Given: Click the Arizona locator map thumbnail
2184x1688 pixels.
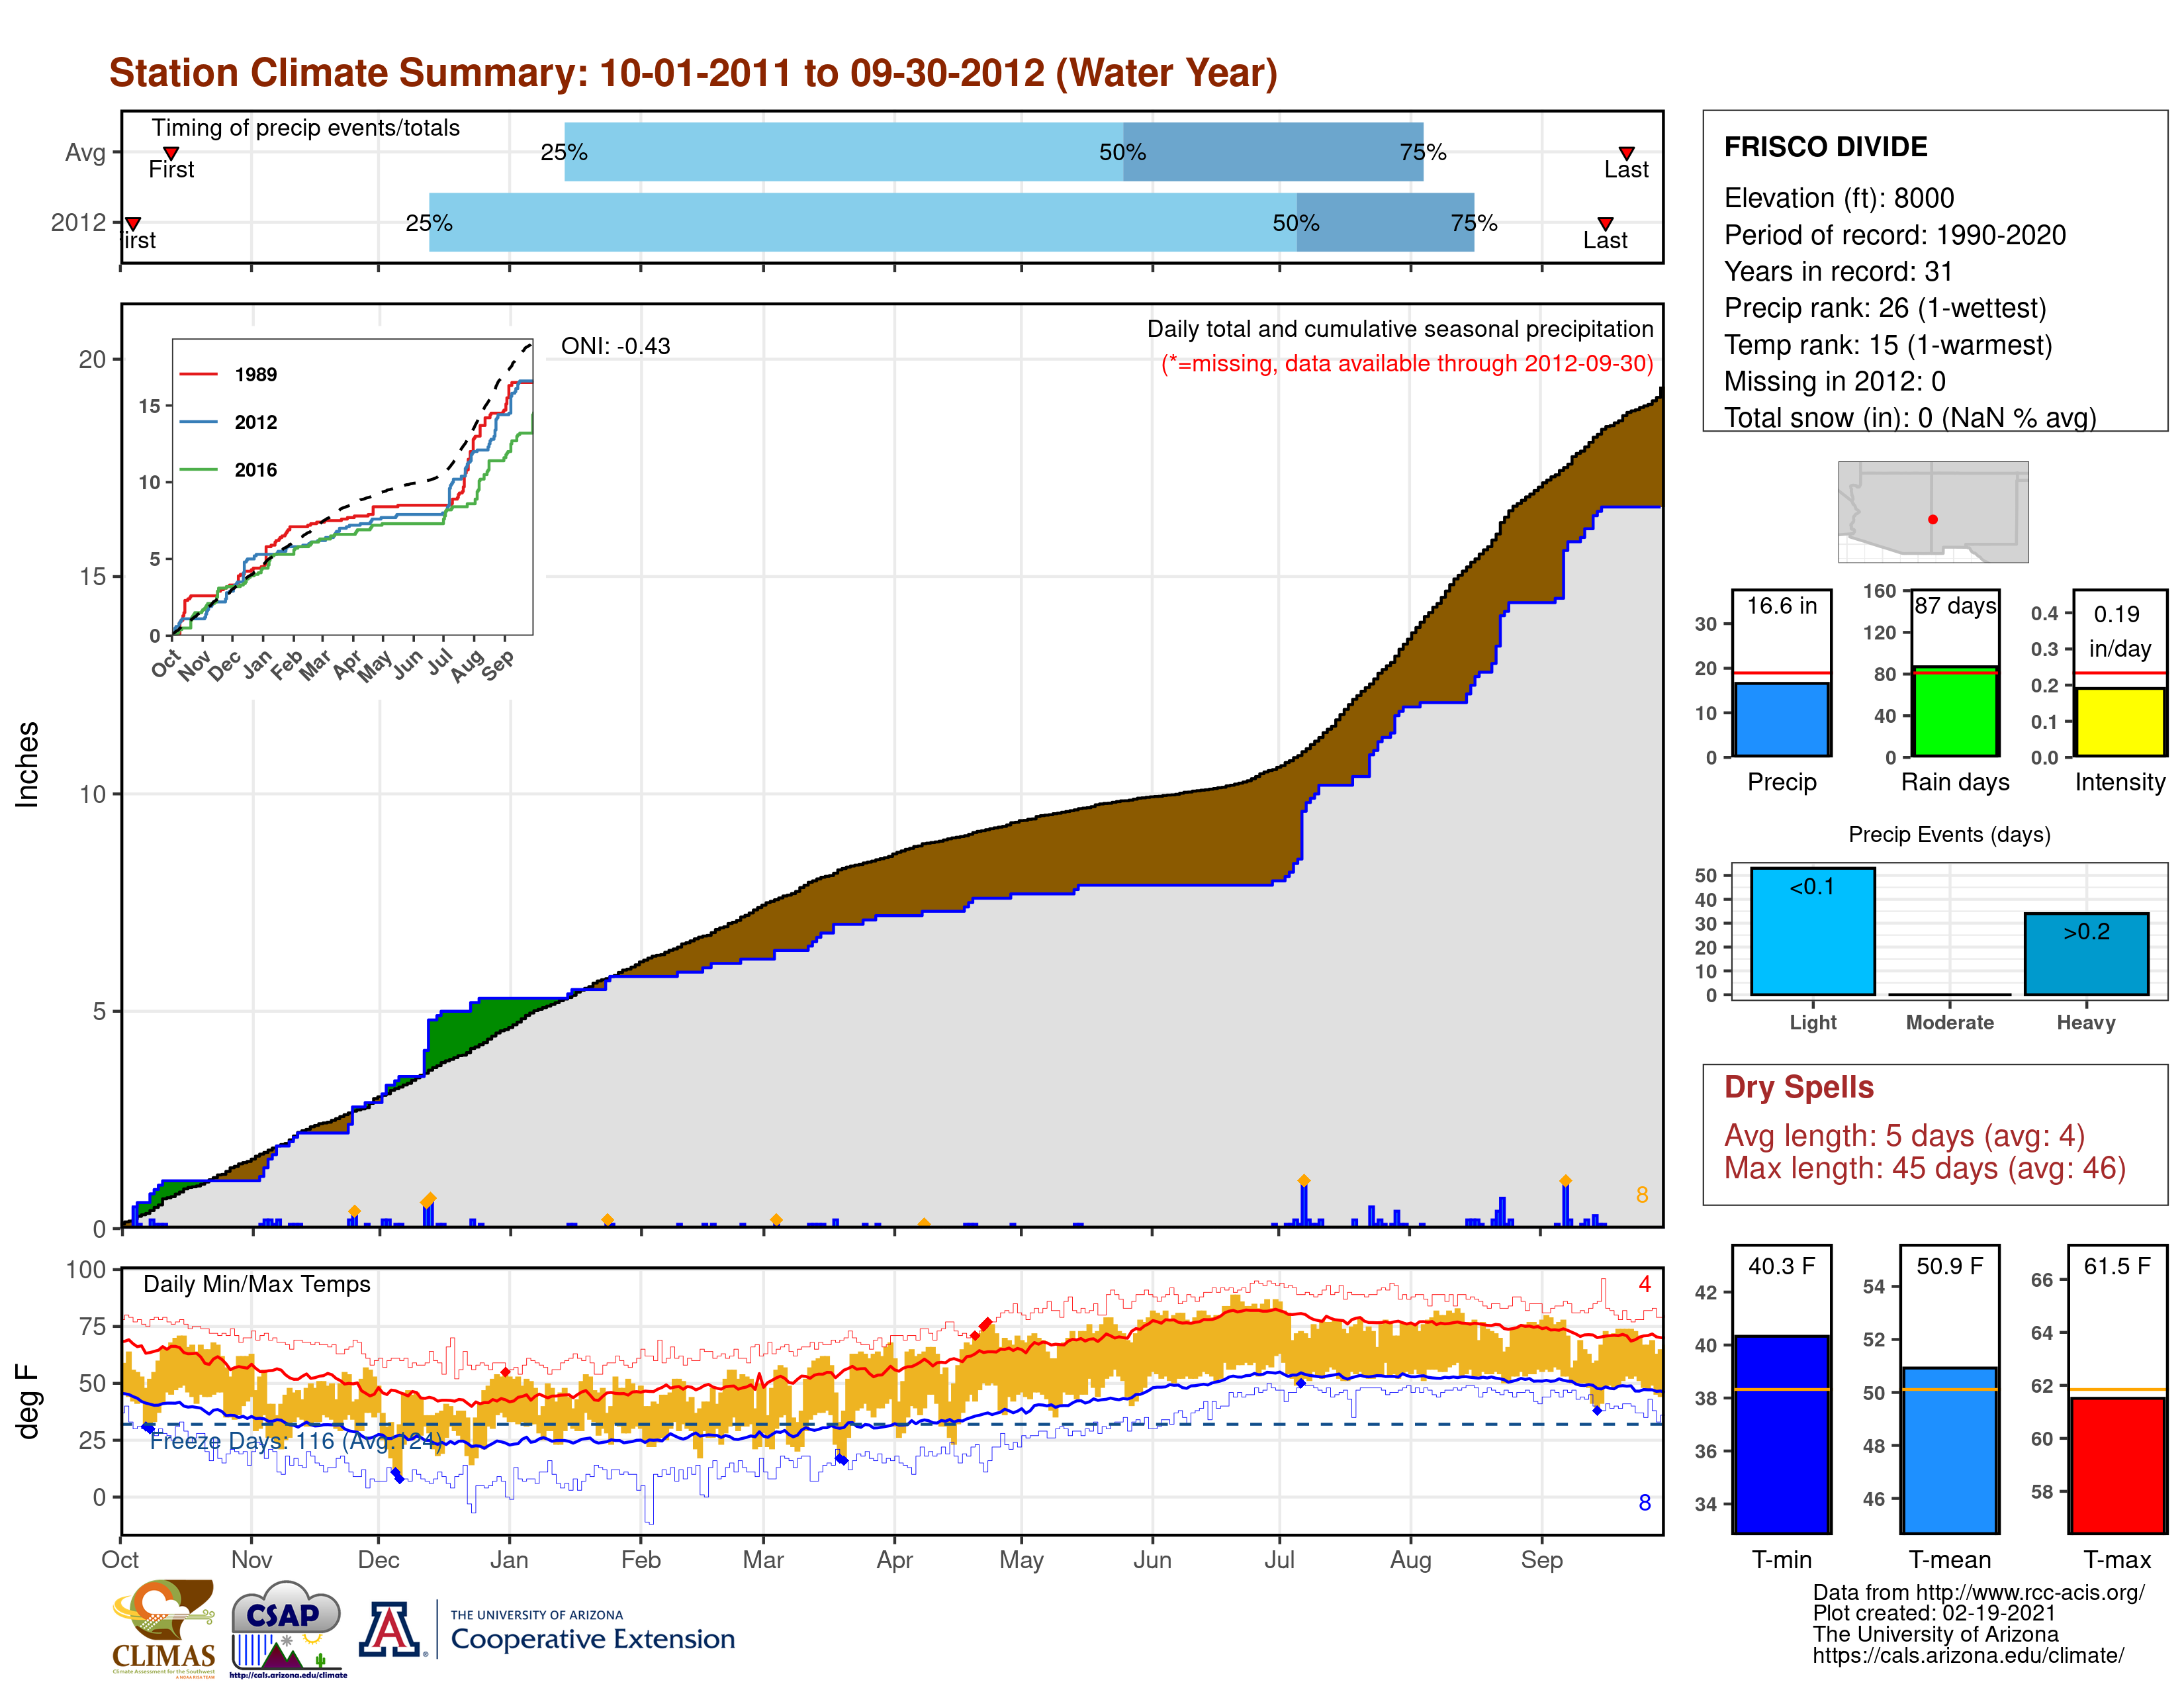Looking at the screenshot, I should coord(1933,511).
